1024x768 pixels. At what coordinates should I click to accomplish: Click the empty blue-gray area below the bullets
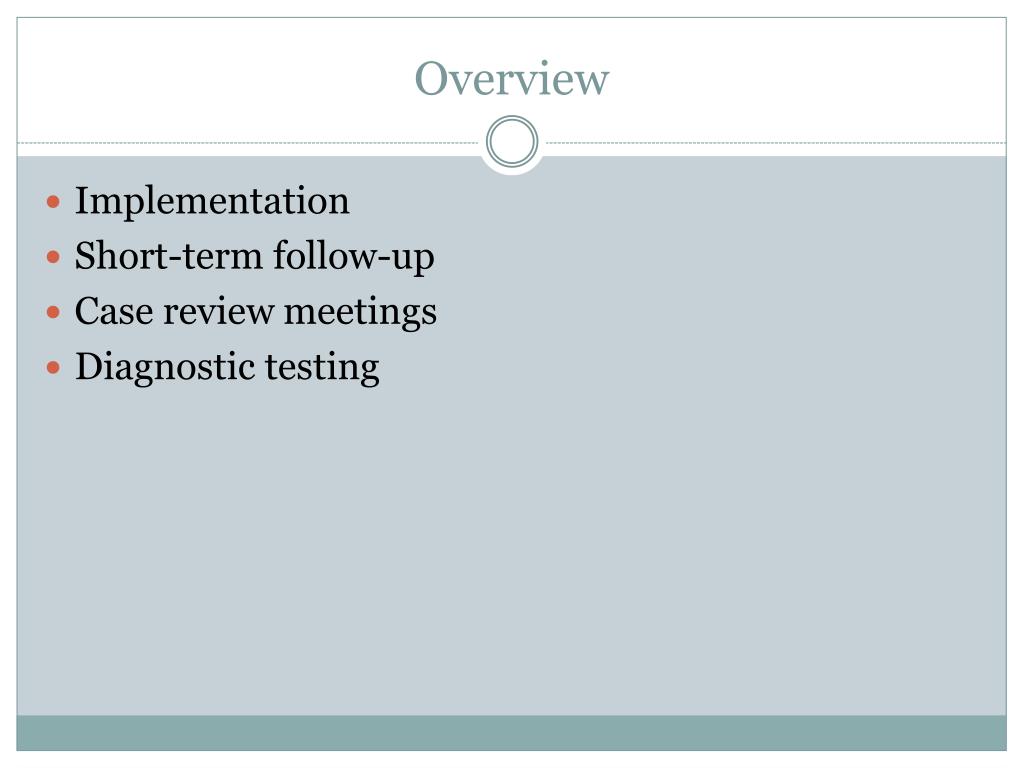tap(511, 549)
